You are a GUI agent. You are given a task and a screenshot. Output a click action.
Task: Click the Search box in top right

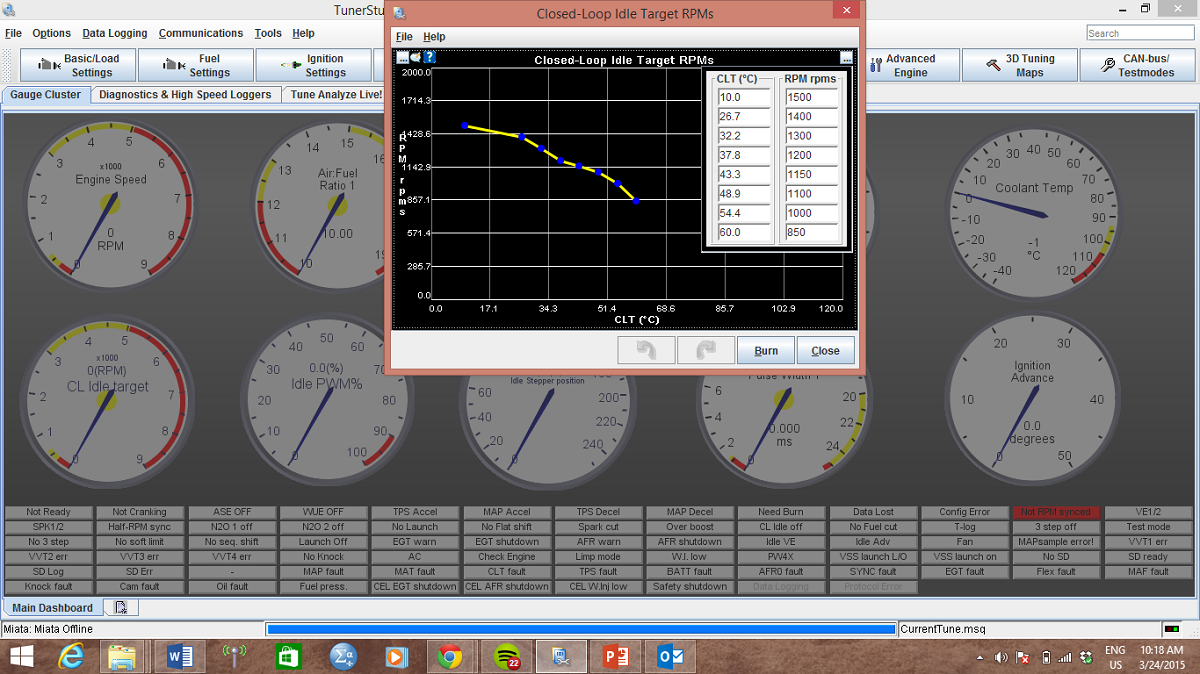[1140, 33]
